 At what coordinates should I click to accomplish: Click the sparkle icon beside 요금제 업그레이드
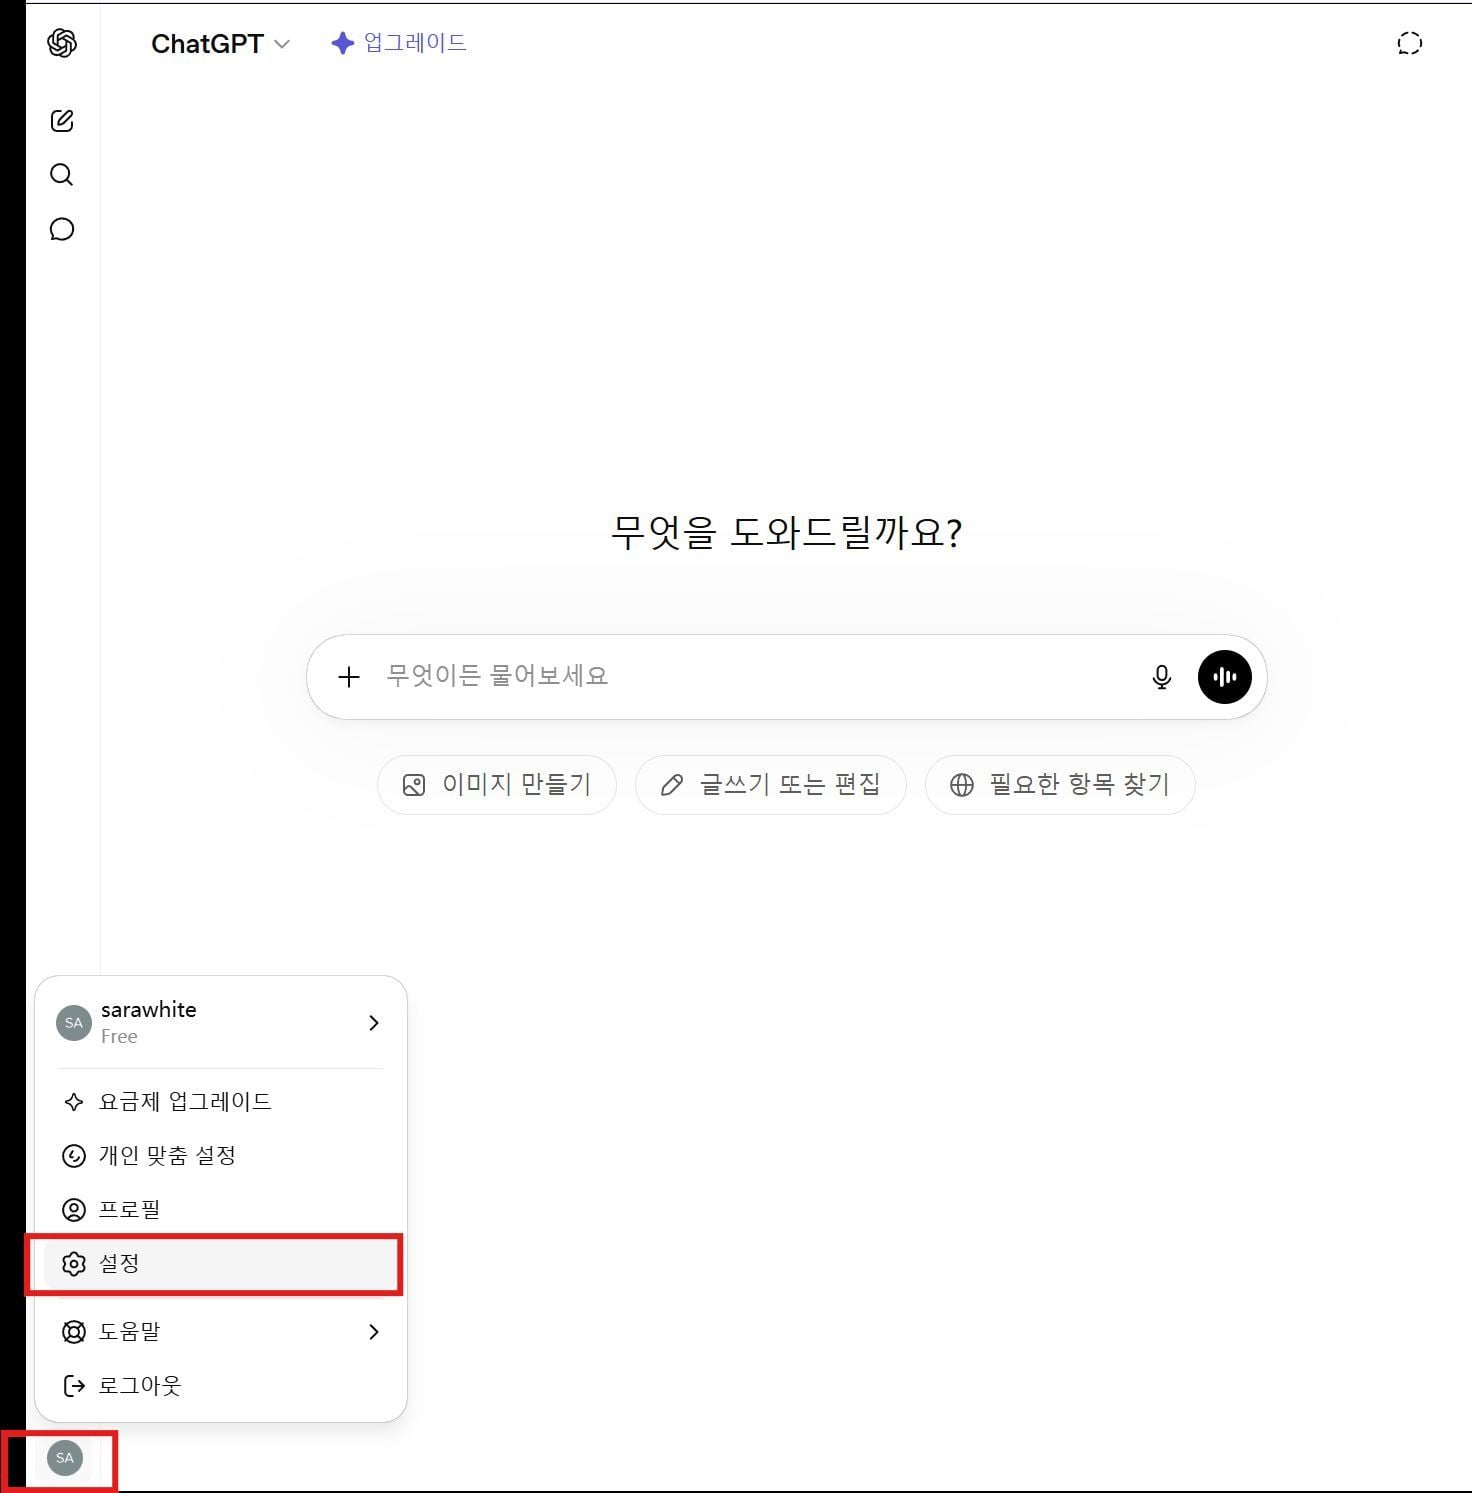pos(74,1102)
